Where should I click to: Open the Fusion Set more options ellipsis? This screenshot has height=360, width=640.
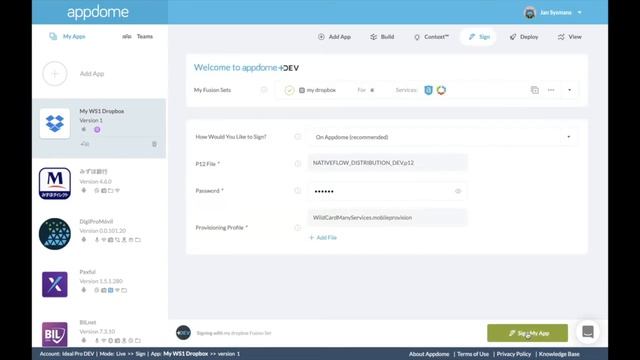coord(551,90)
